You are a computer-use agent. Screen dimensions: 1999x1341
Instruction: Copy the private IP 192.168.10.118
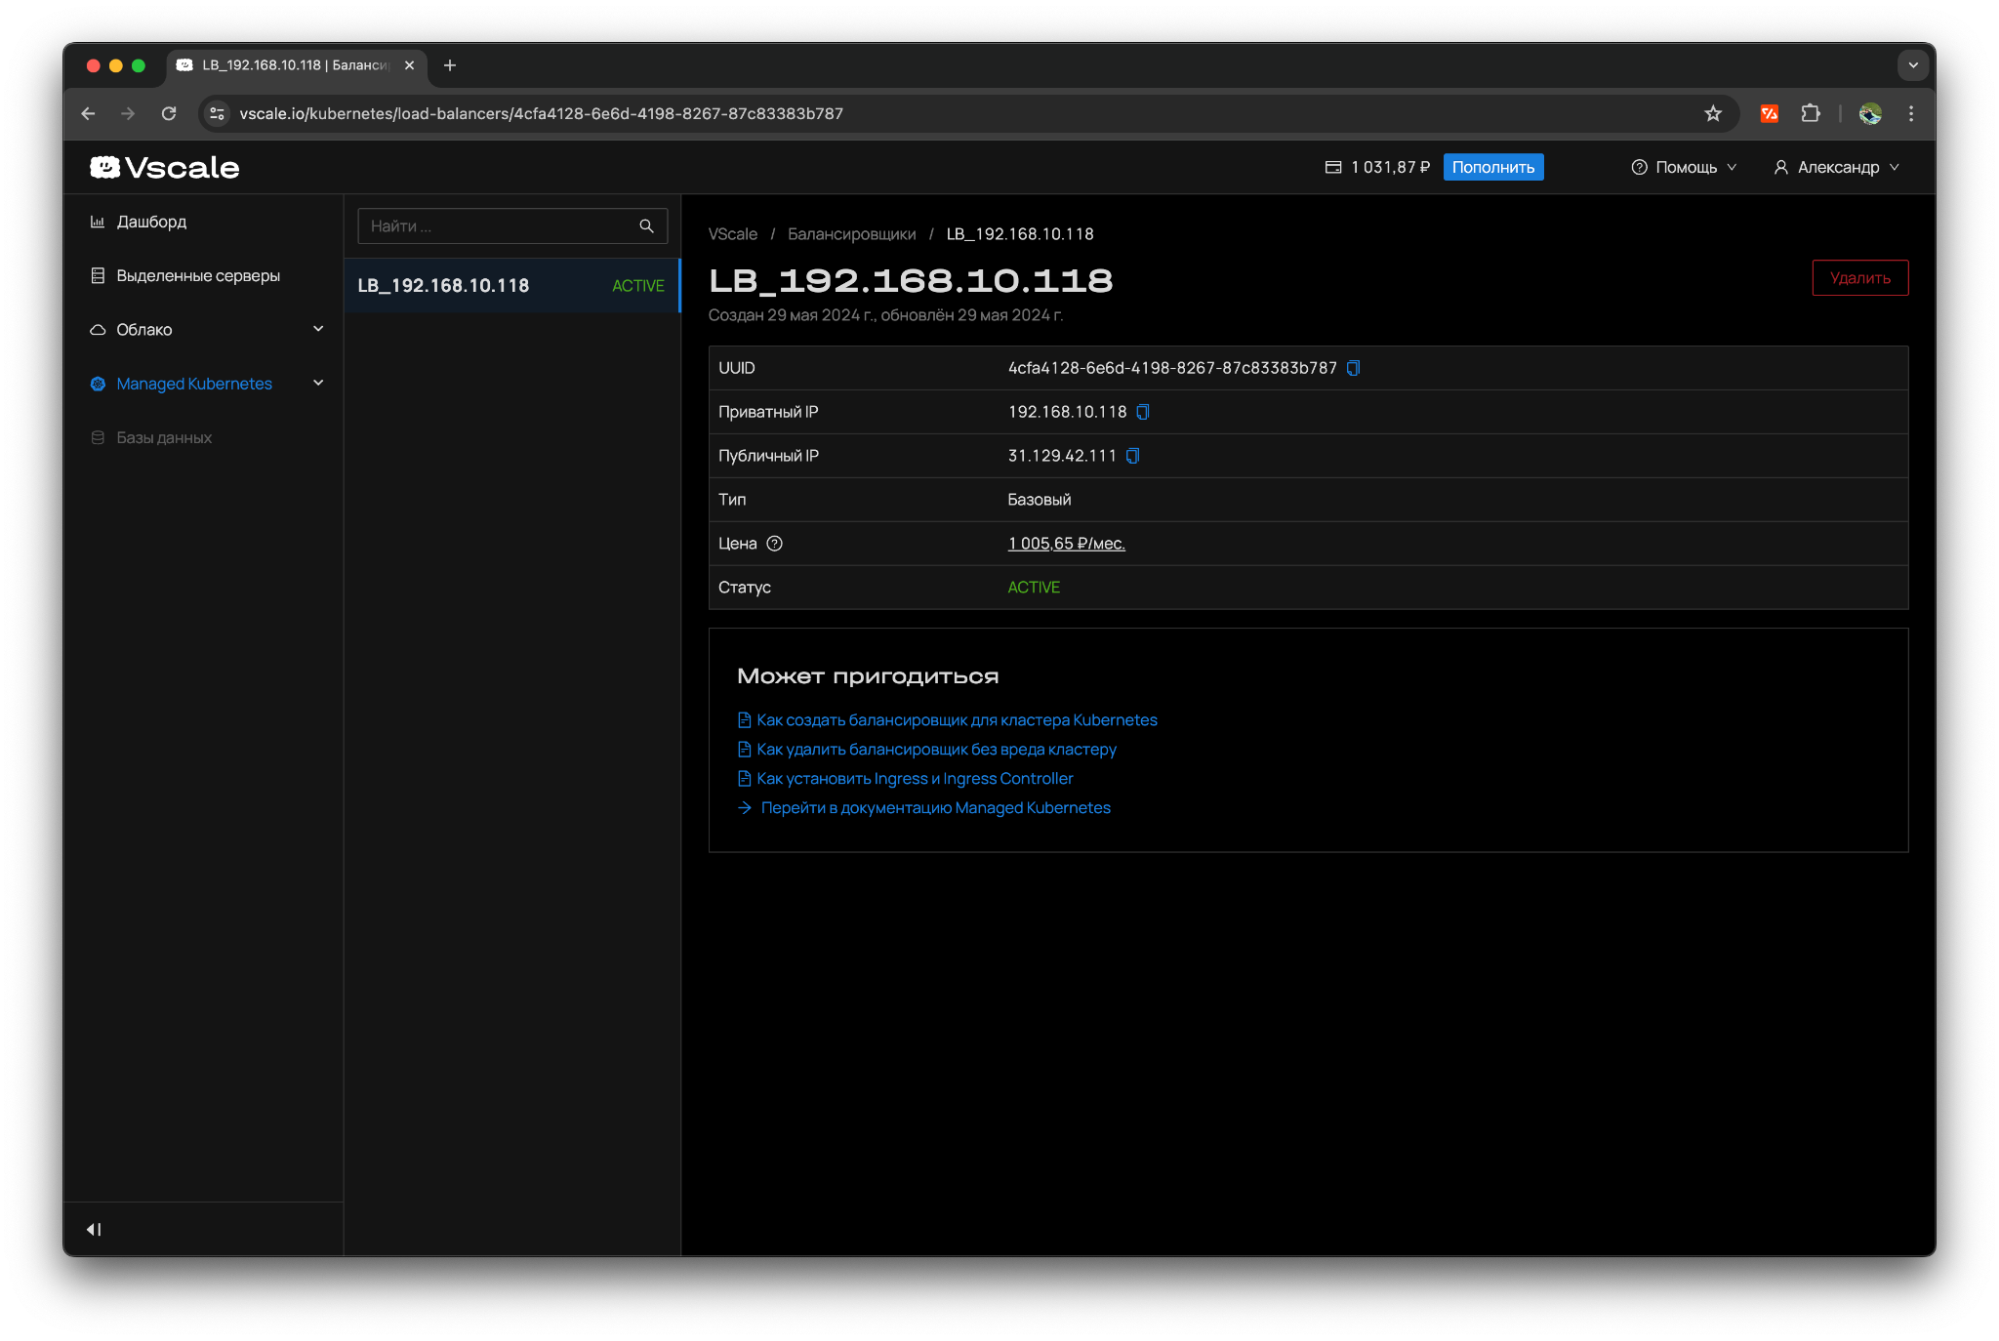click(x=1143, y=412)
